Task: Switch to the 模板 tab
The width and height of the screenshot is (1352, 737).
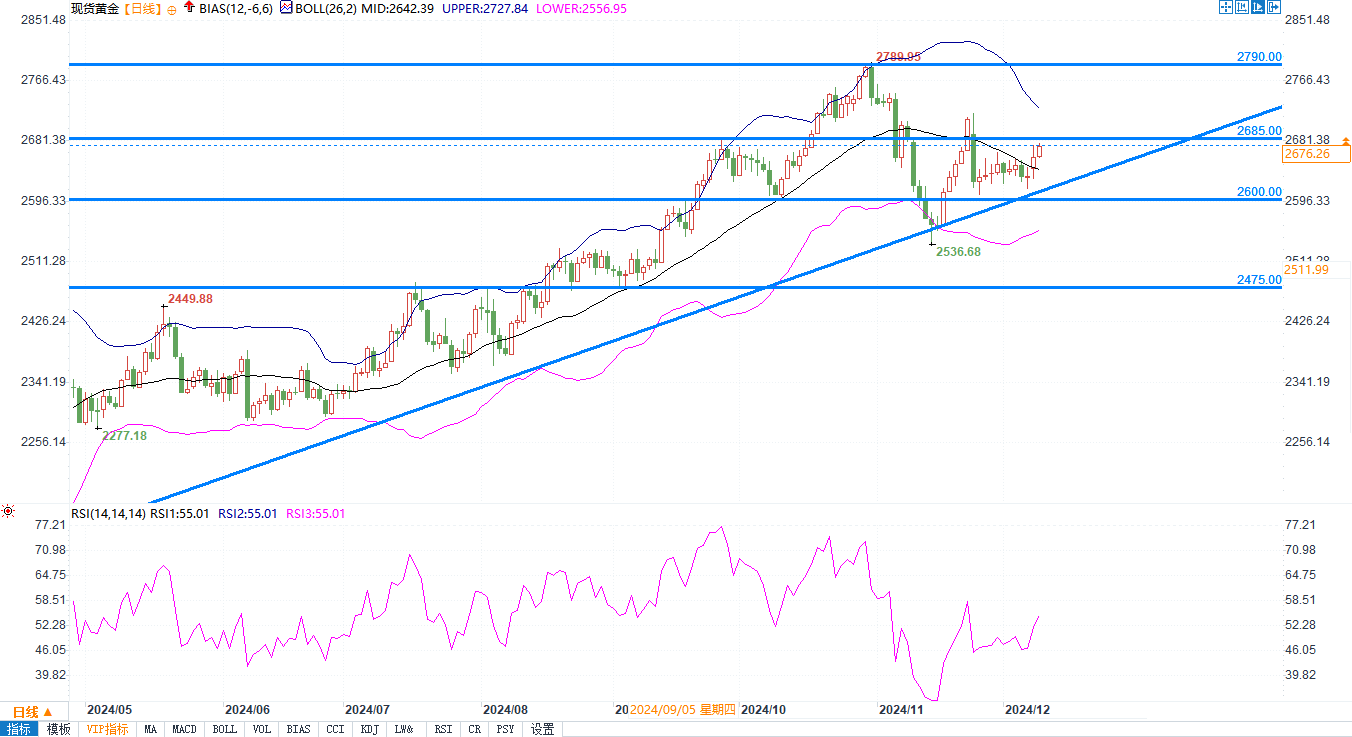Action: (59, 729)
